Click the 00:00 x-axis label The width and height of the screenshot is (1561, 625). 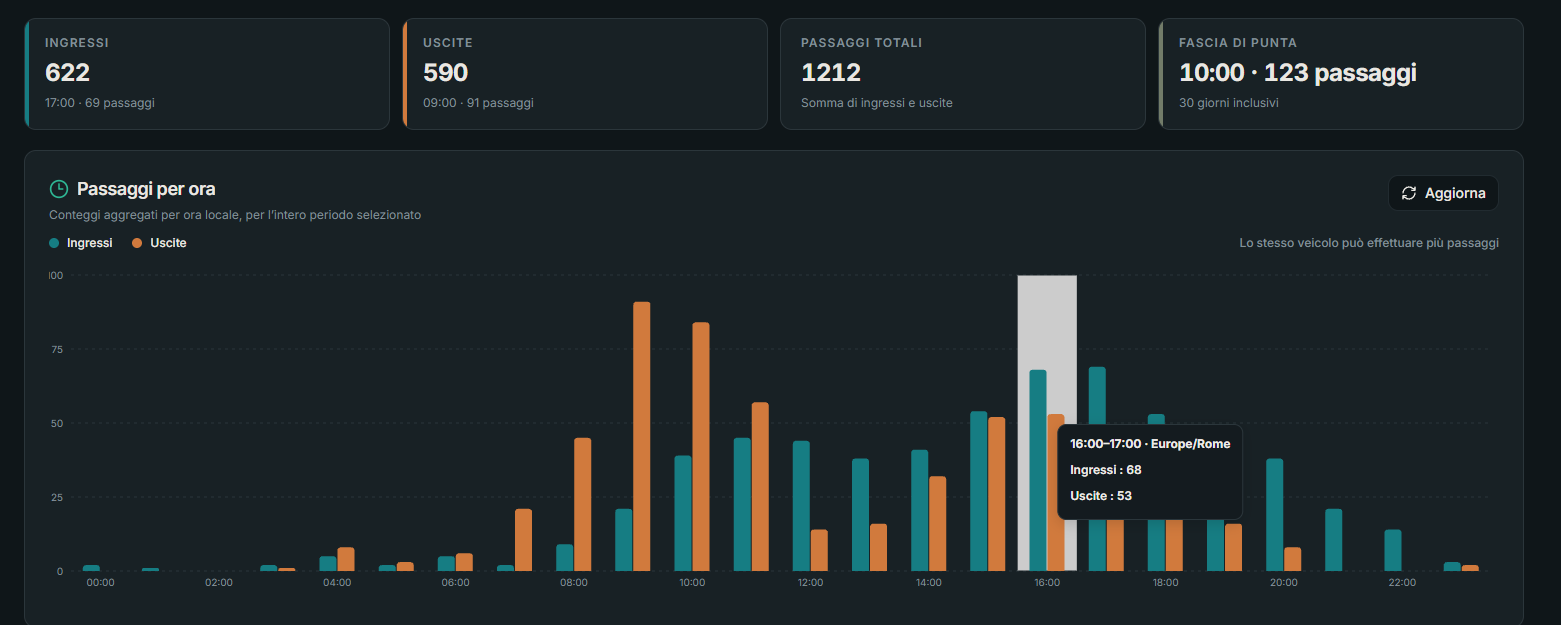coord(100,582)
